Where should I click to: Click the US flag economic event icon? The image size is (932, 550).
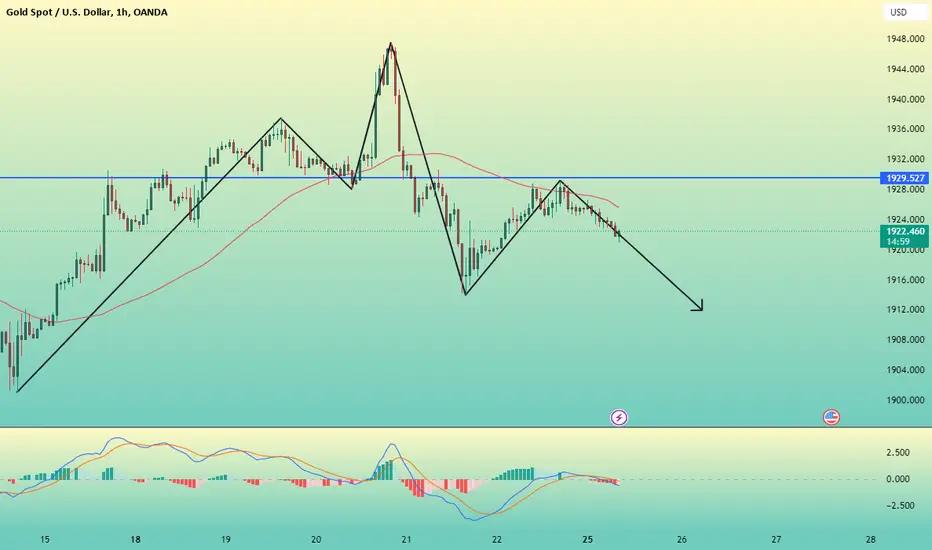click(x=831, y=417)
